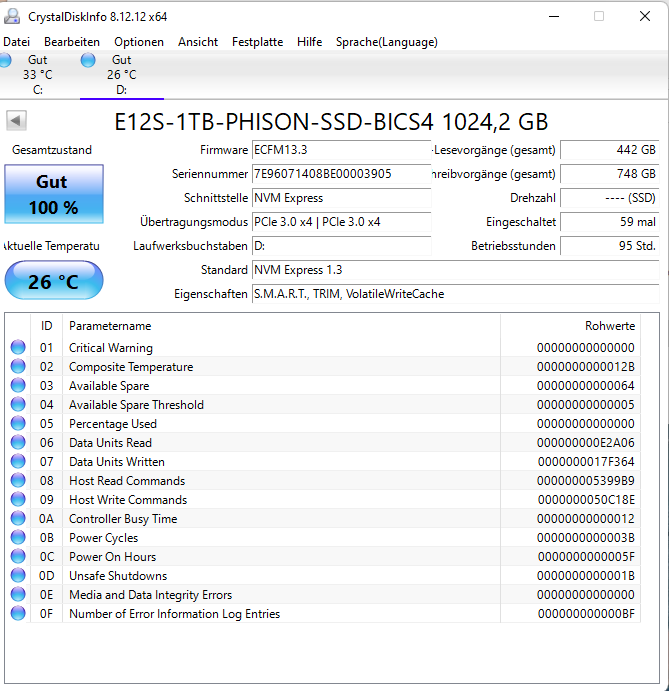The image size is (669, 691).
Task: Click the Laufwerksbuchstaben field D:
Action: [342, 246]
